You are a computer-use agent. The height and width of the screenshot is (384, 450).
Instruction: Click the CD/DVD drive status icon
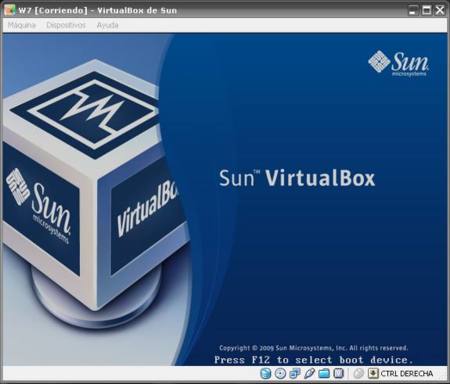pyautogui.click(x=280, y=373)
